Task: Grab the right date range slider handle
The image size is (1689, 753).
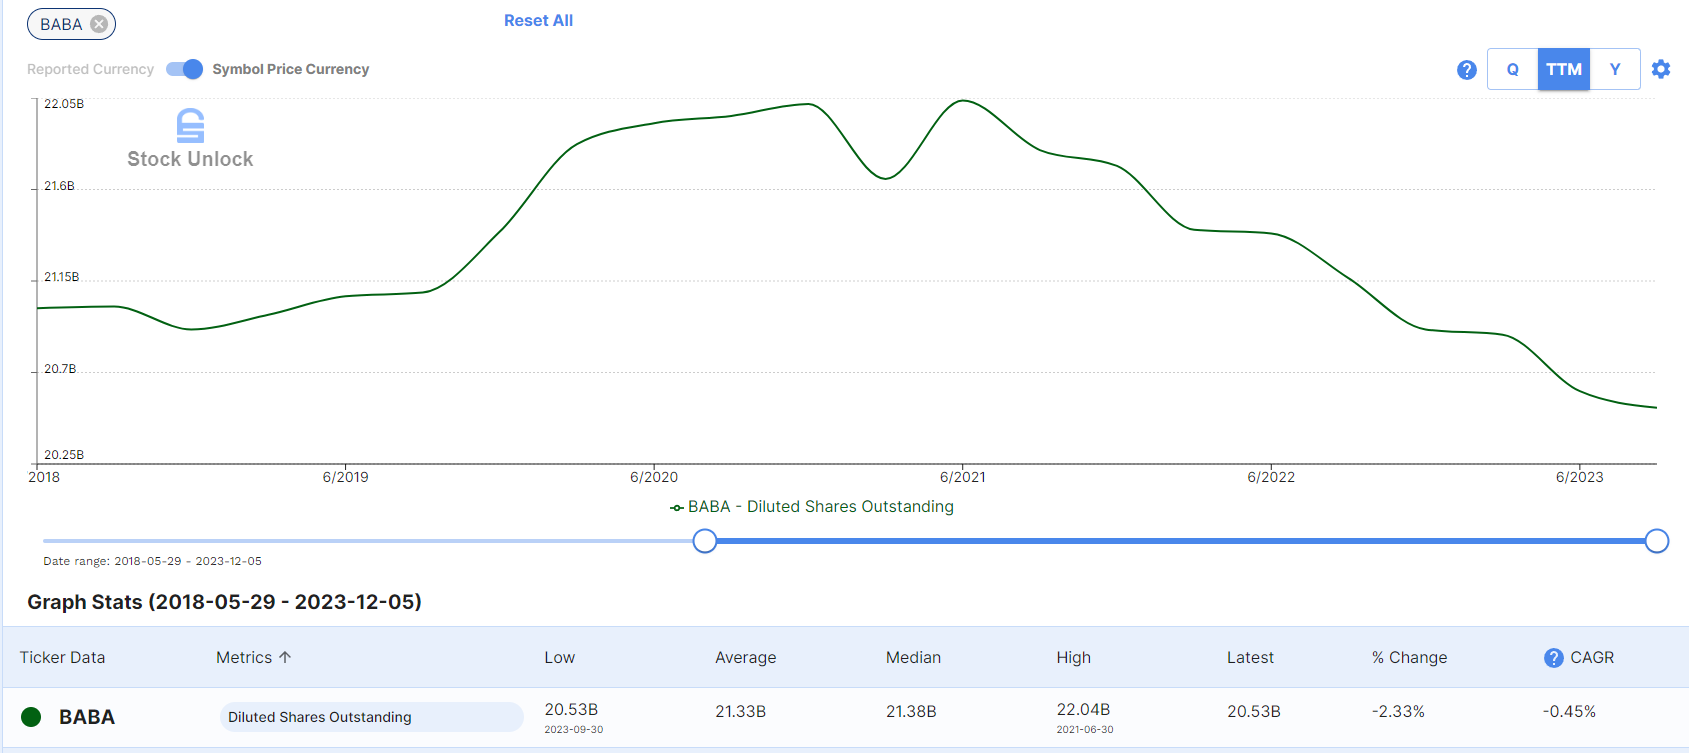Action: (x=1657, y=541)
